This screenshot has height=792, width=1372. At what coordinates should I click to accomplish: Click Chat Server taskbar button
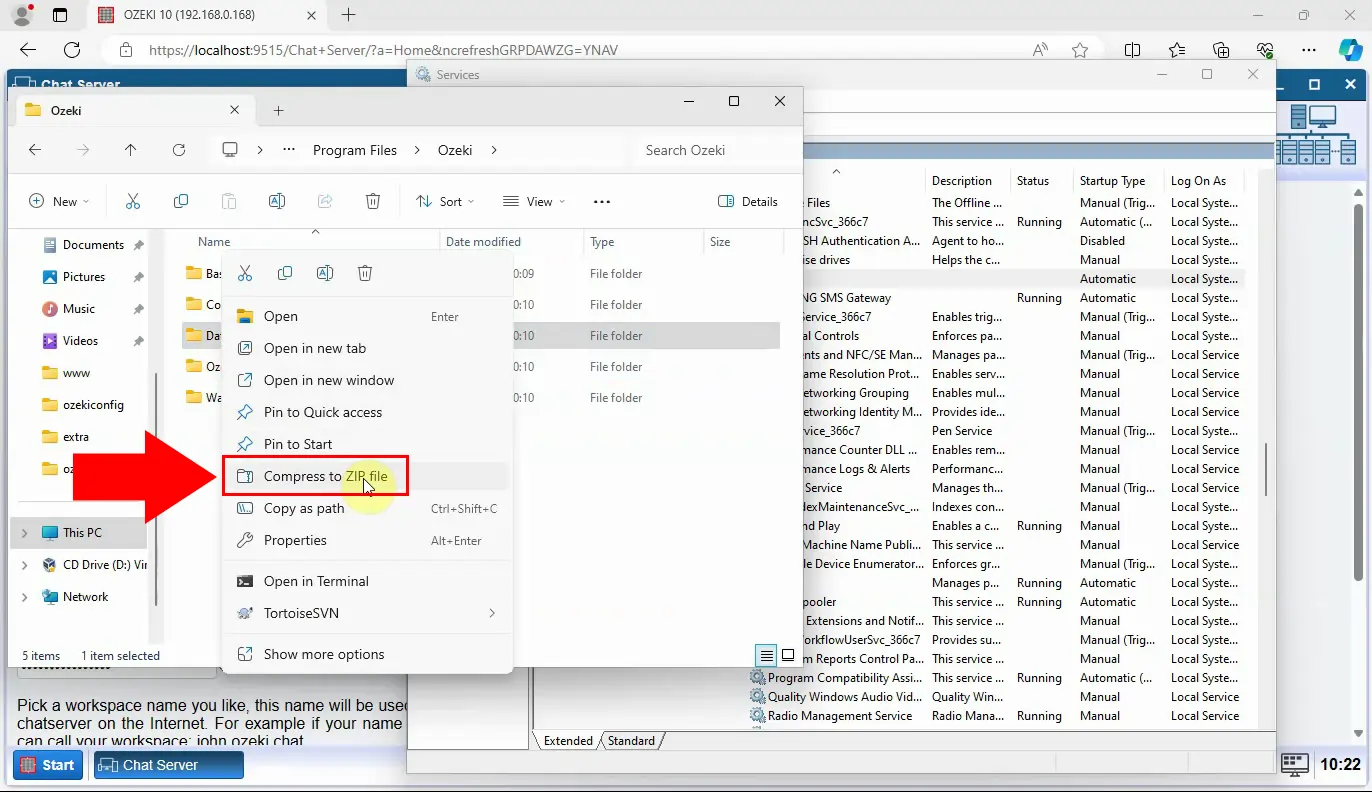169,765
